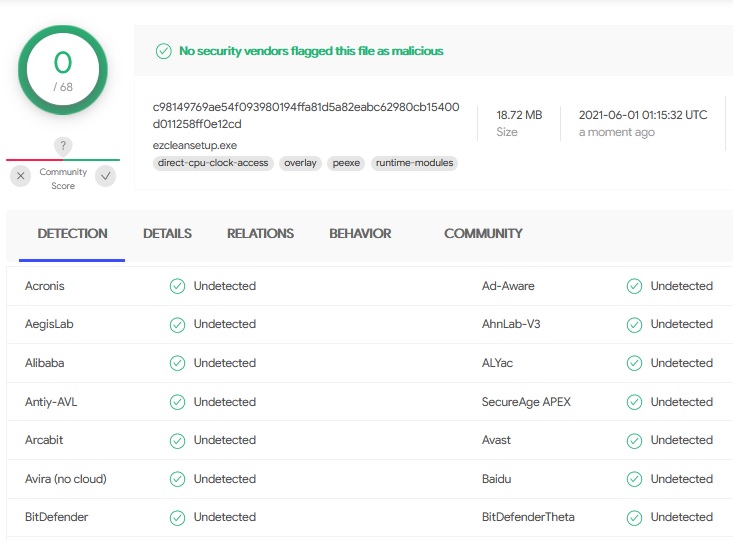Click the check icon in the AegisLab row

tap(178, 325)
